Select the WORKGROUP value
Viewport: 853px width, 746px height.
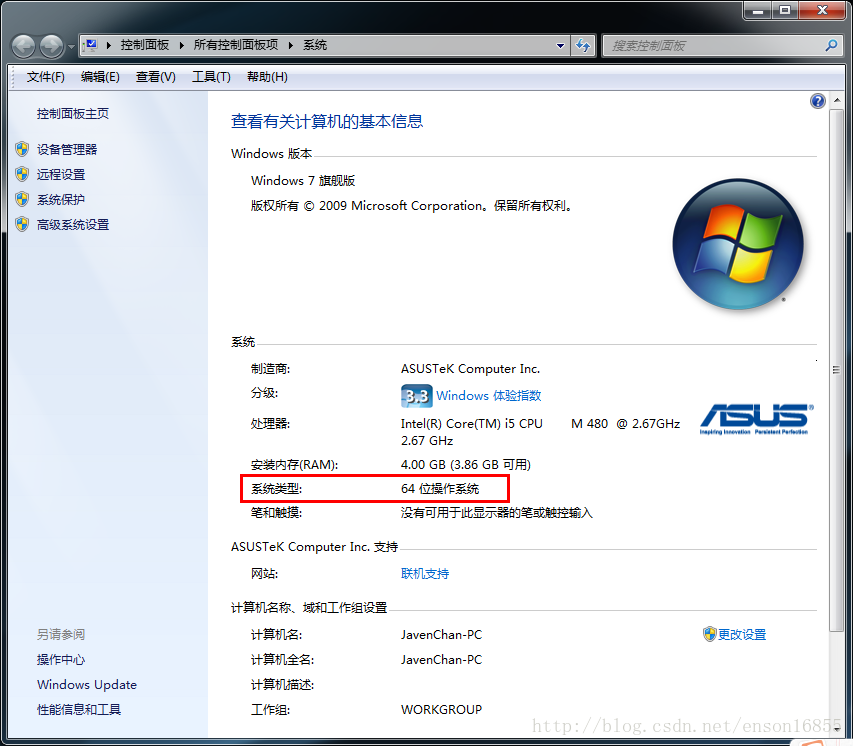point(442,710)
